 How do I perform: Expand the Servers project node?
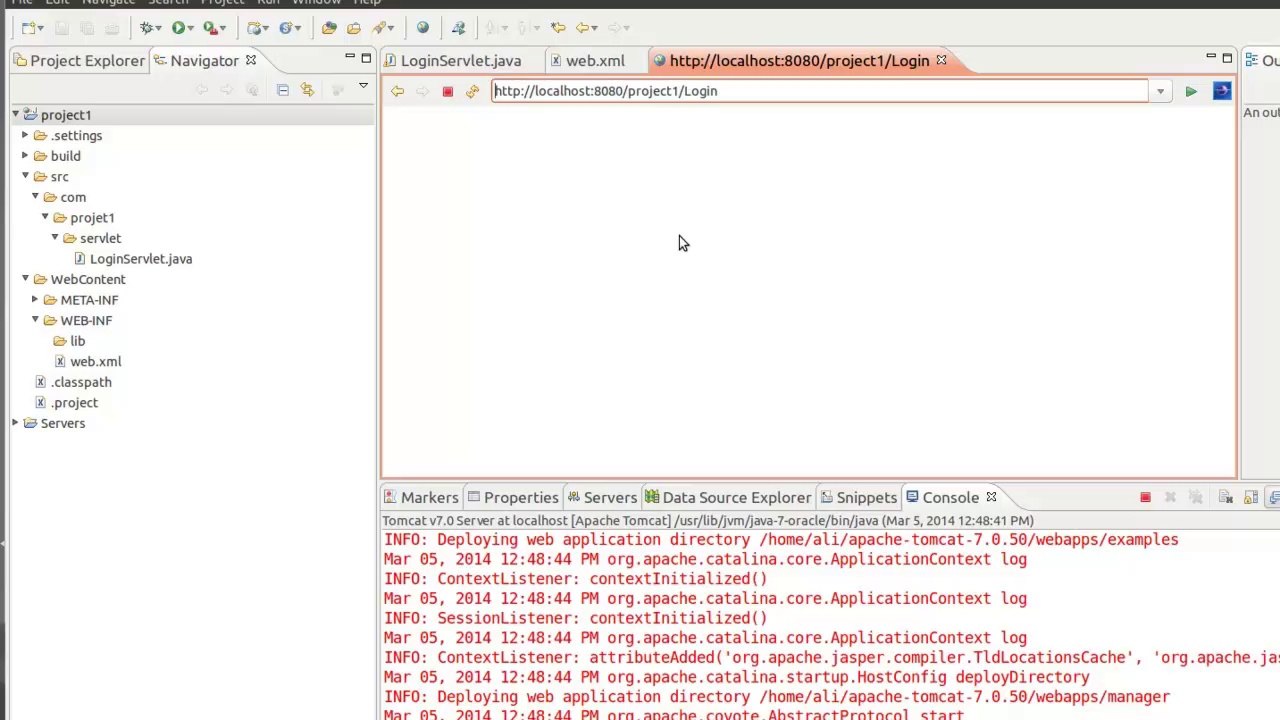tap(16, 423)
